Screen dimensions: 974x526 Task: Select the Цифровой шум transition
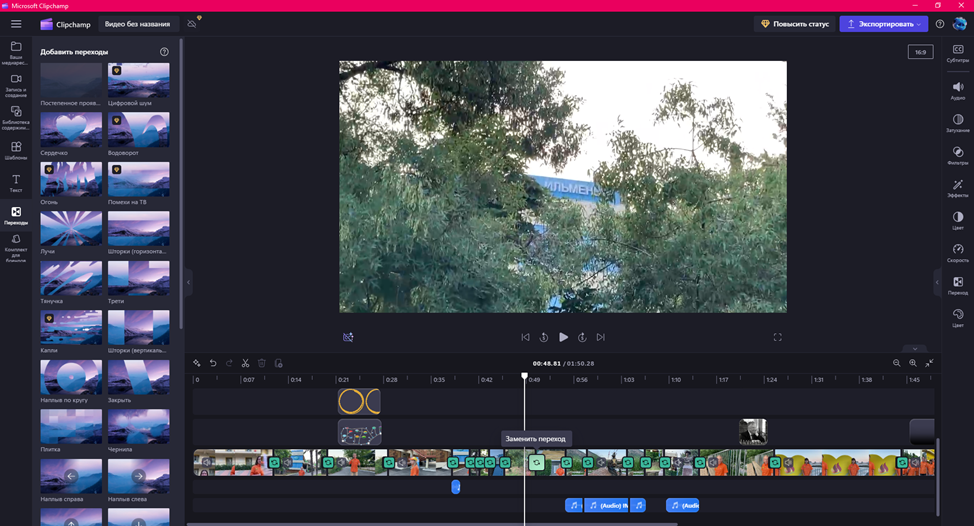pos(139,80)
